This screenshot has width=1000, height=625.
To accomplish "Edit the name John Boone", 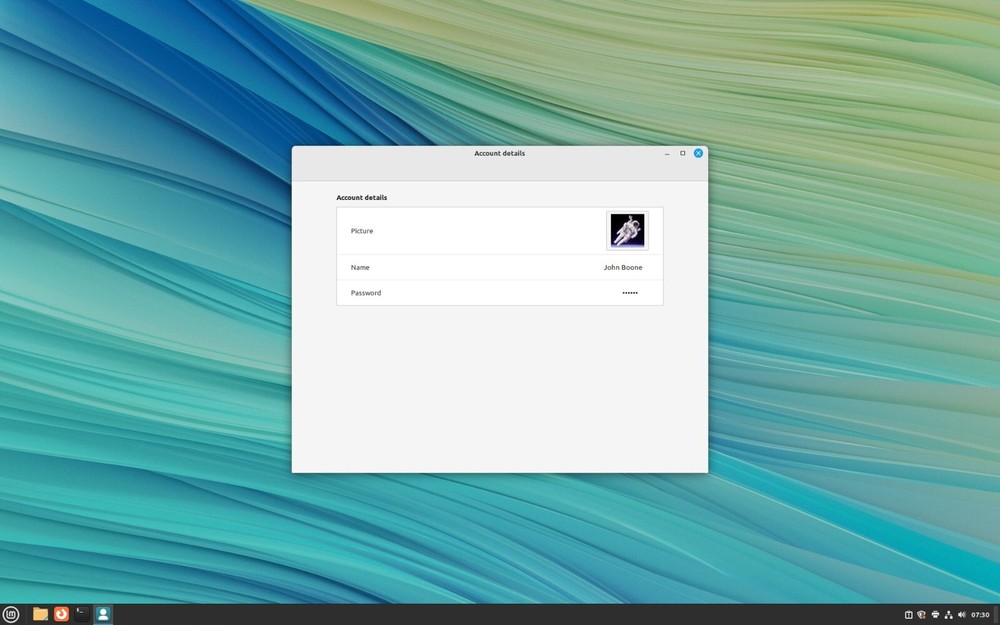I will pyautogui.click(x=623, y=267).
